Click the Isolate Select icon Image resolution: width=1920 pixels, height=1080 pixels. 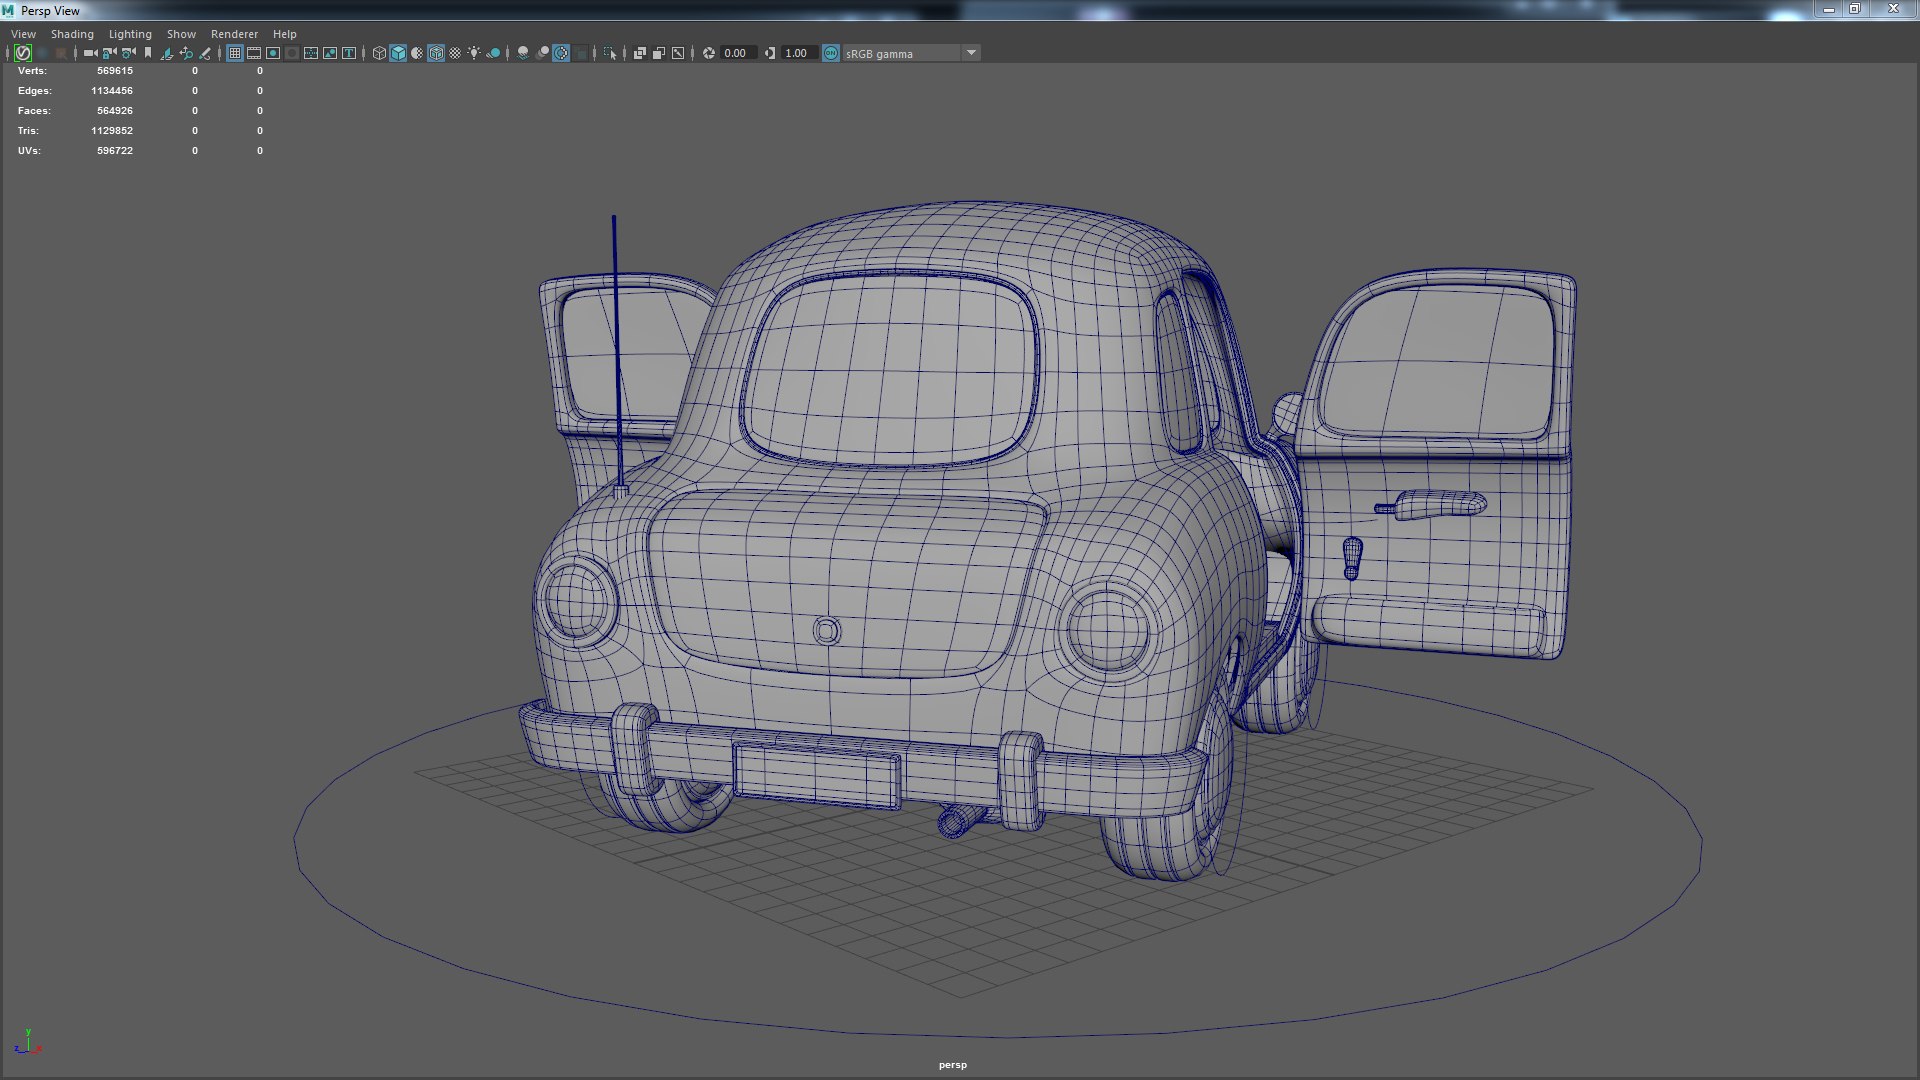[610, 53]
